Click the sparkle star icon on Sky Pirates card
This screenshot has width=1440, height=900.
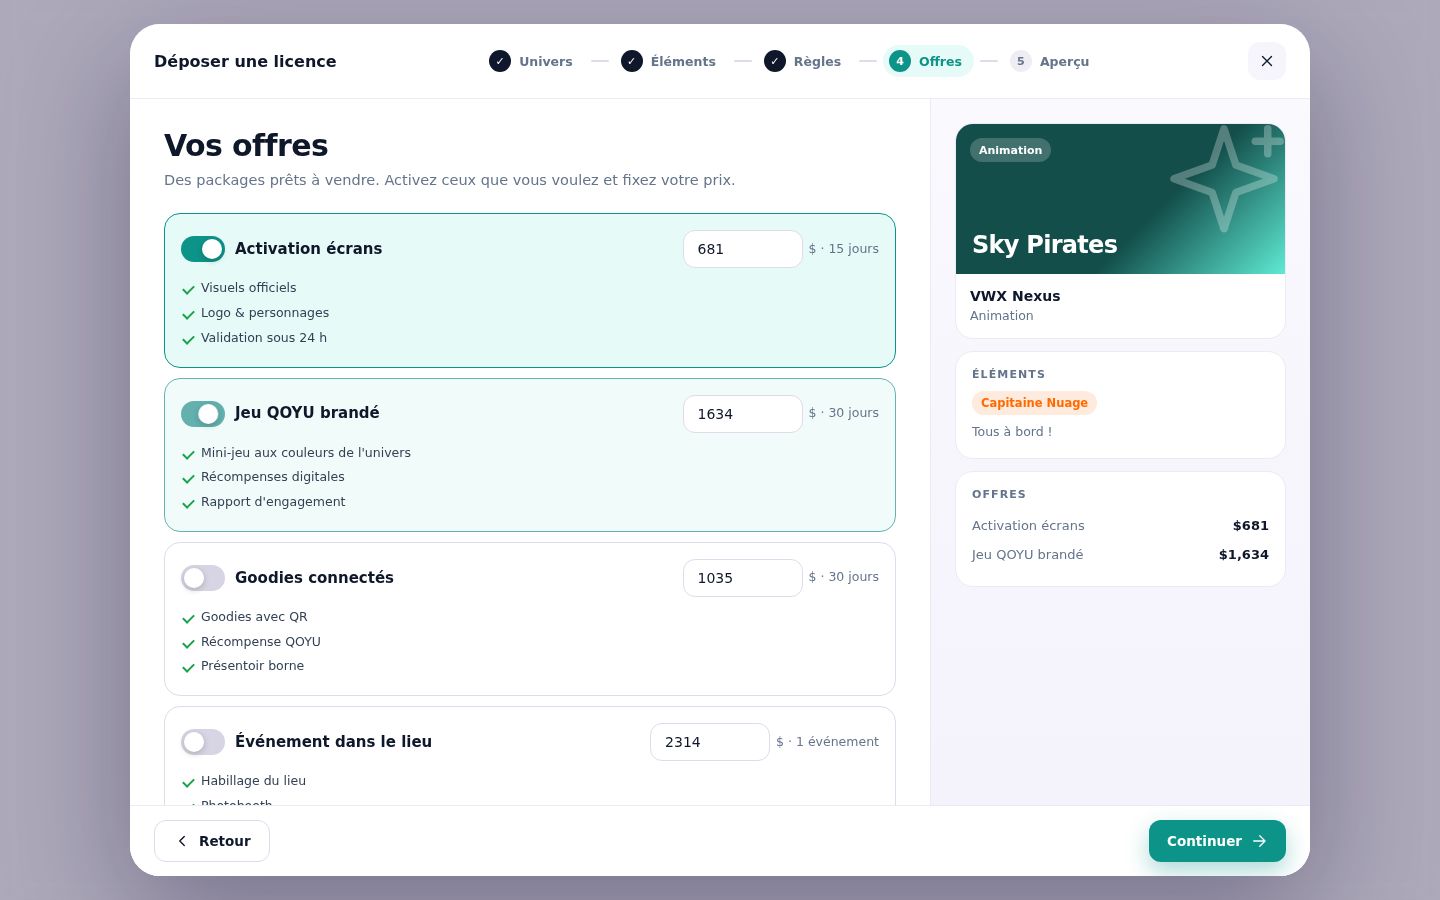tap(1227, 178)
